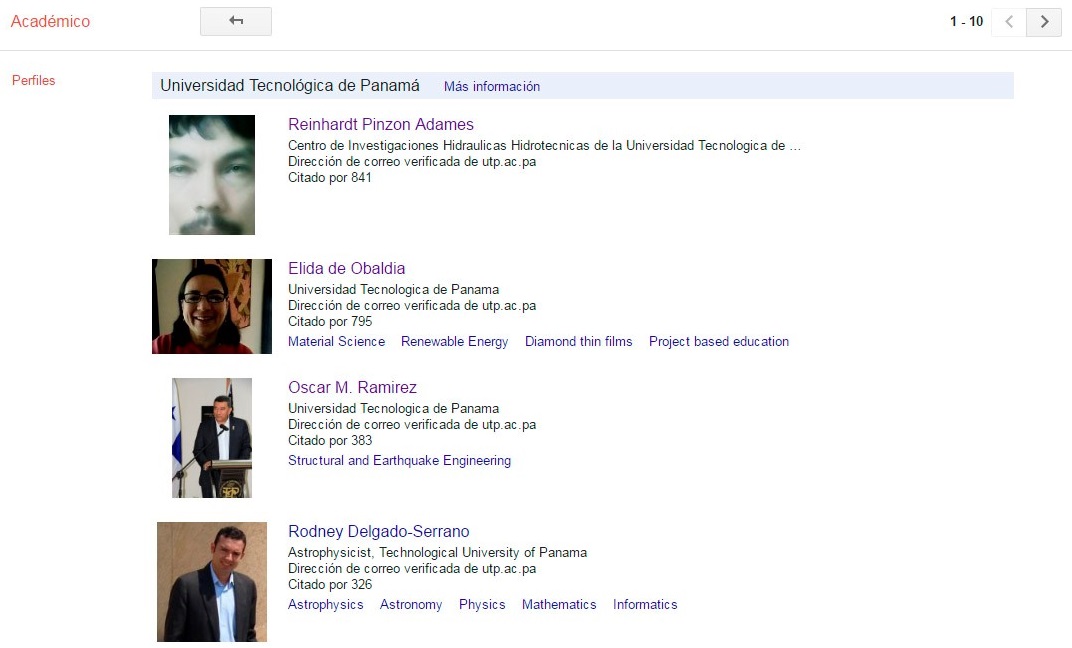Select the Astrophysics interest tag

coord(325,605)
